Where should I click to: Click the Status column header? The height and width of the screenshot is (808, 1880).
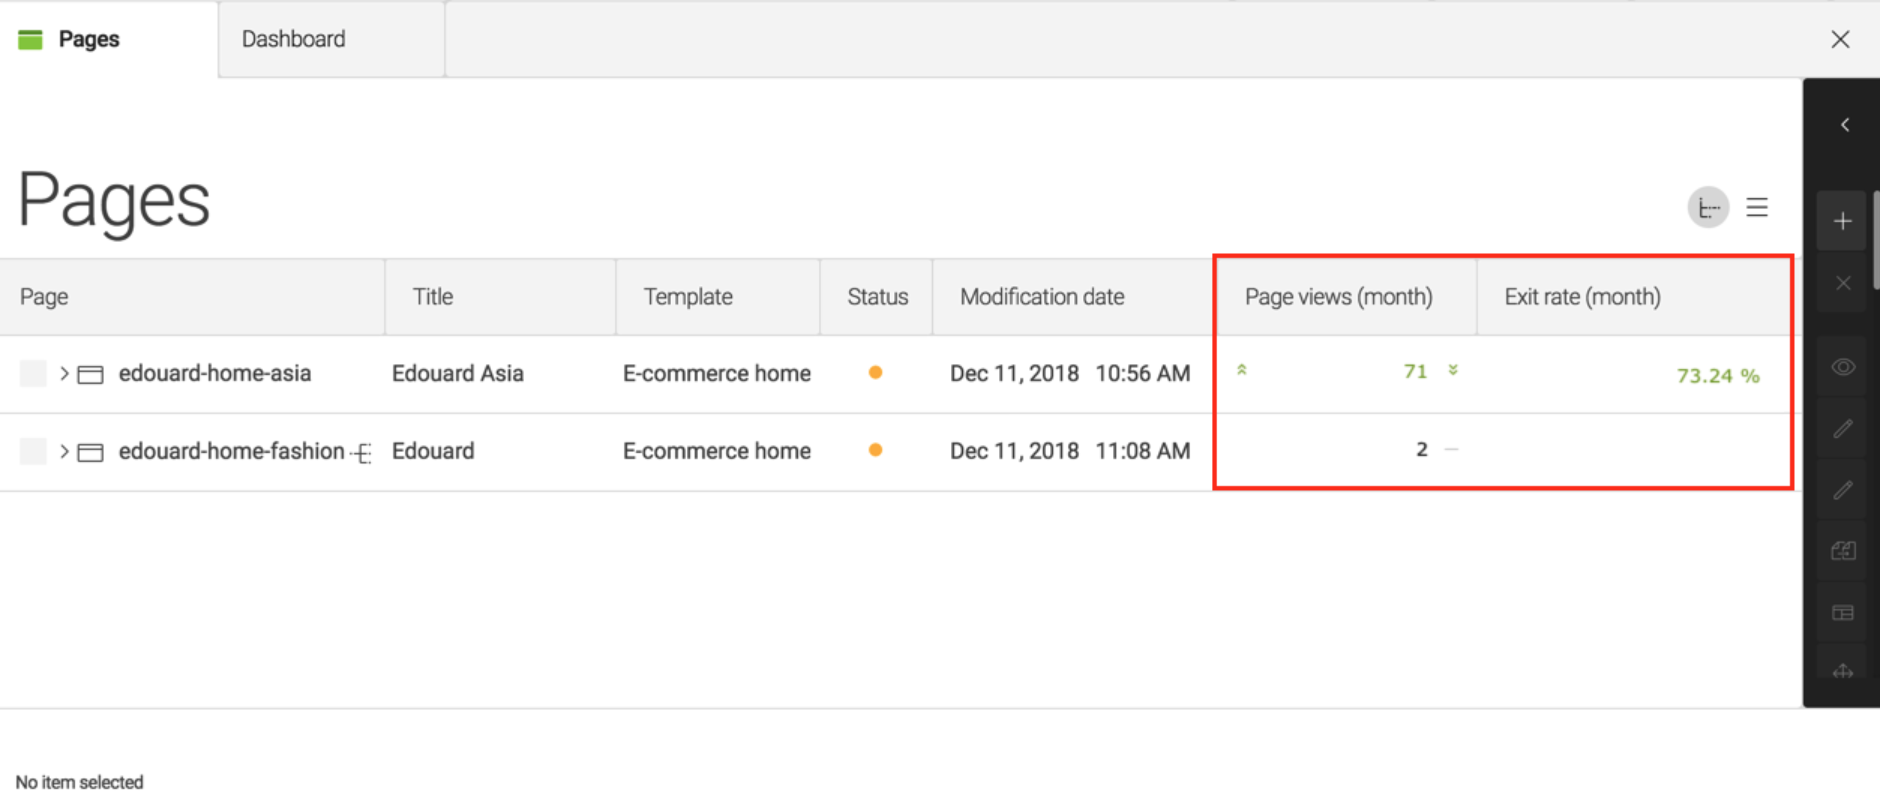click(877, 297)
